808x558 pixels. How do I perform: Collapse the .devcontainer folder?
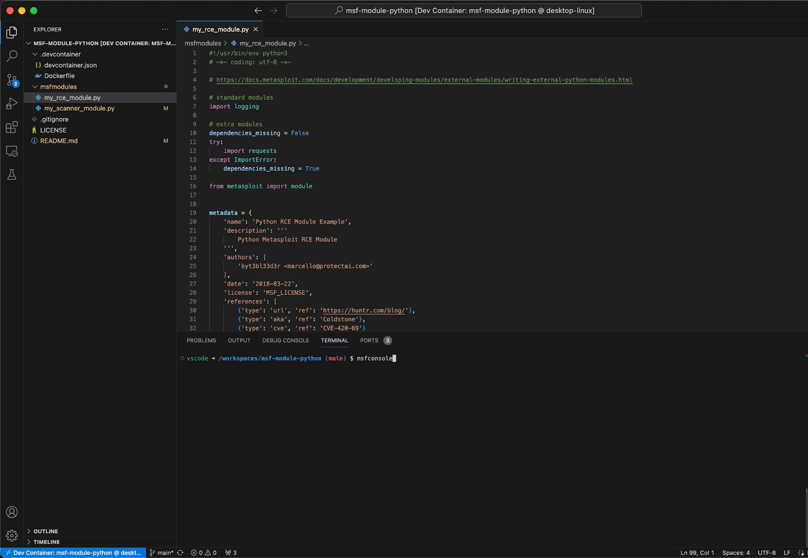pos(60,54)
